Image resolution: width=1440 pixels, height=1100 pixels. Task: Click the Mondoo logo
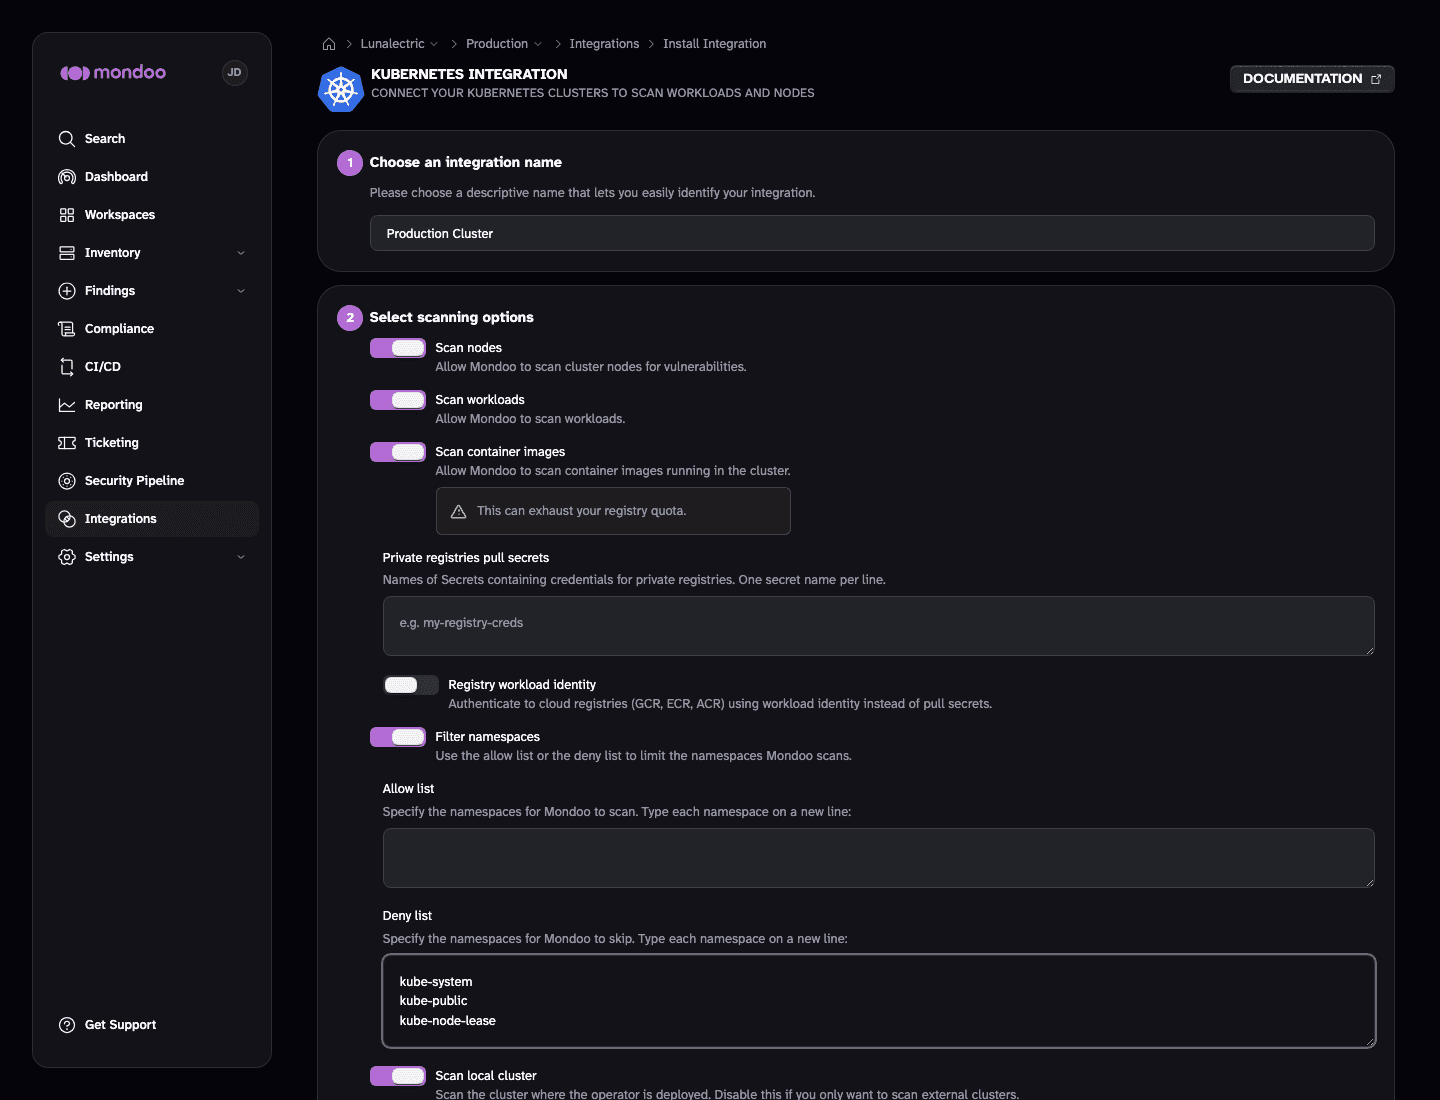coord(113,72)
